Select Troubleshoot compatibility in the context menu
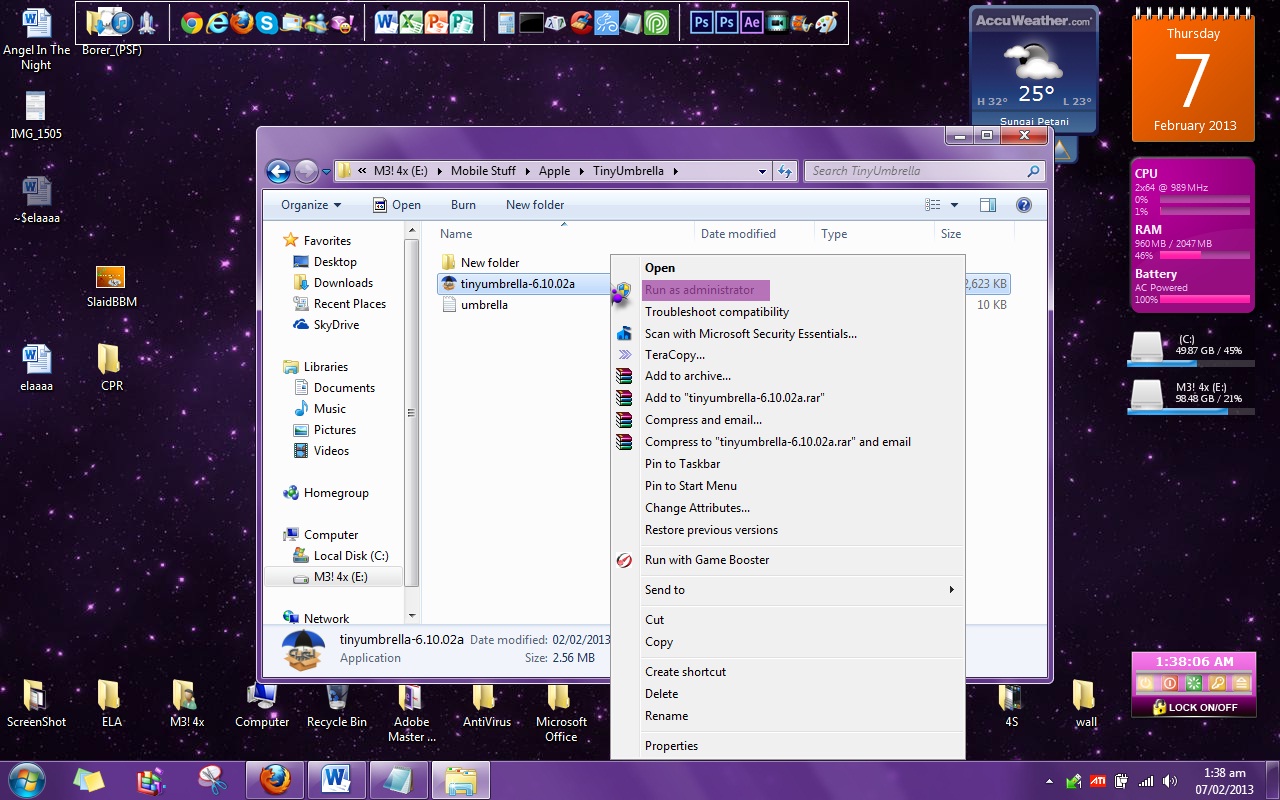 (x=788, y=312)
